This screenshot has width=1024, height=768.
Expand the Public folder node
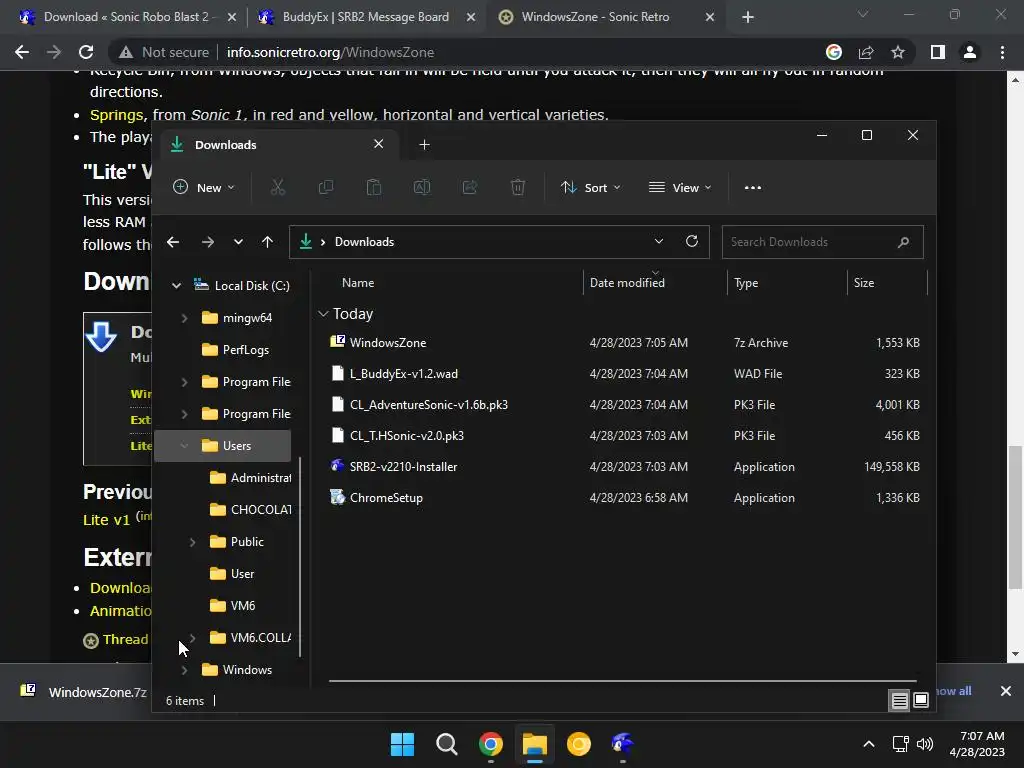pyautogui.click(x=192, y=542)
